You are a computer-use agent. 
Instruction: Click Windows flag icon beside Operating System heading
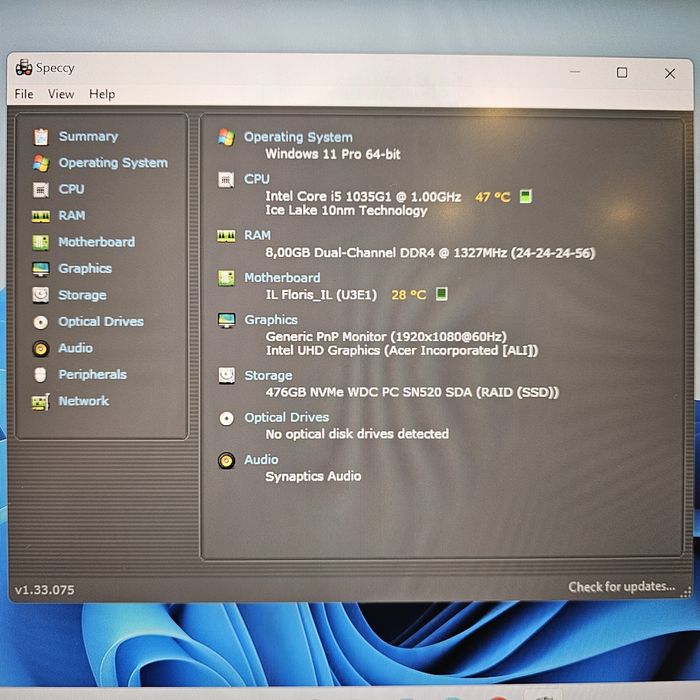[226, 138]
